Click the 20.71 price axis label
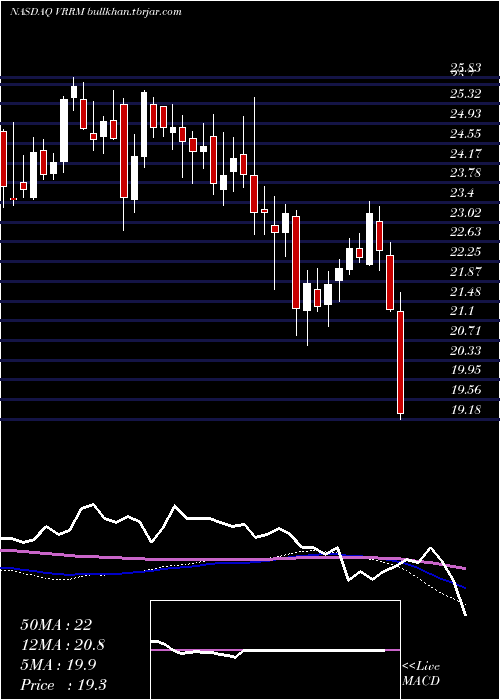 tap(466, 331)
